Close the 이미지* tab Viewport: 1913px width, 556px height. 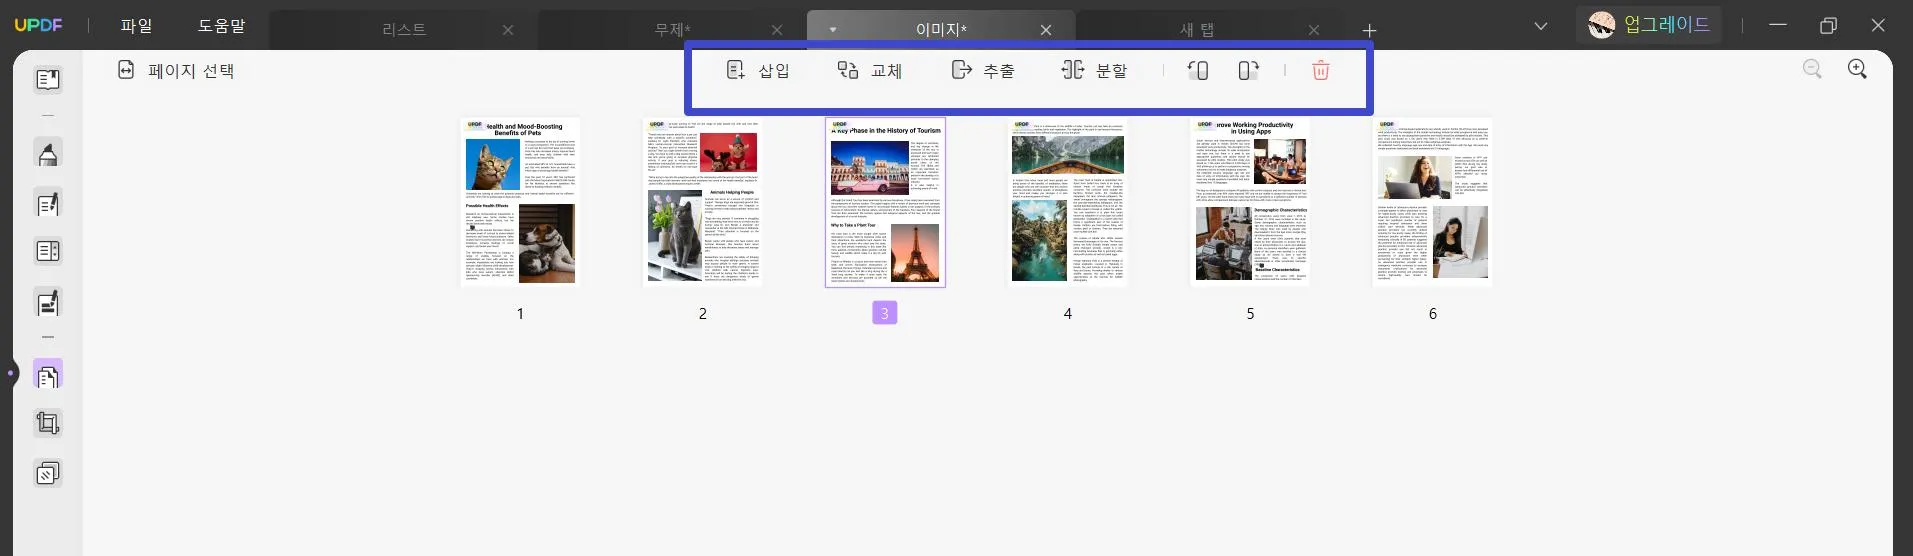pos(1046,30)
